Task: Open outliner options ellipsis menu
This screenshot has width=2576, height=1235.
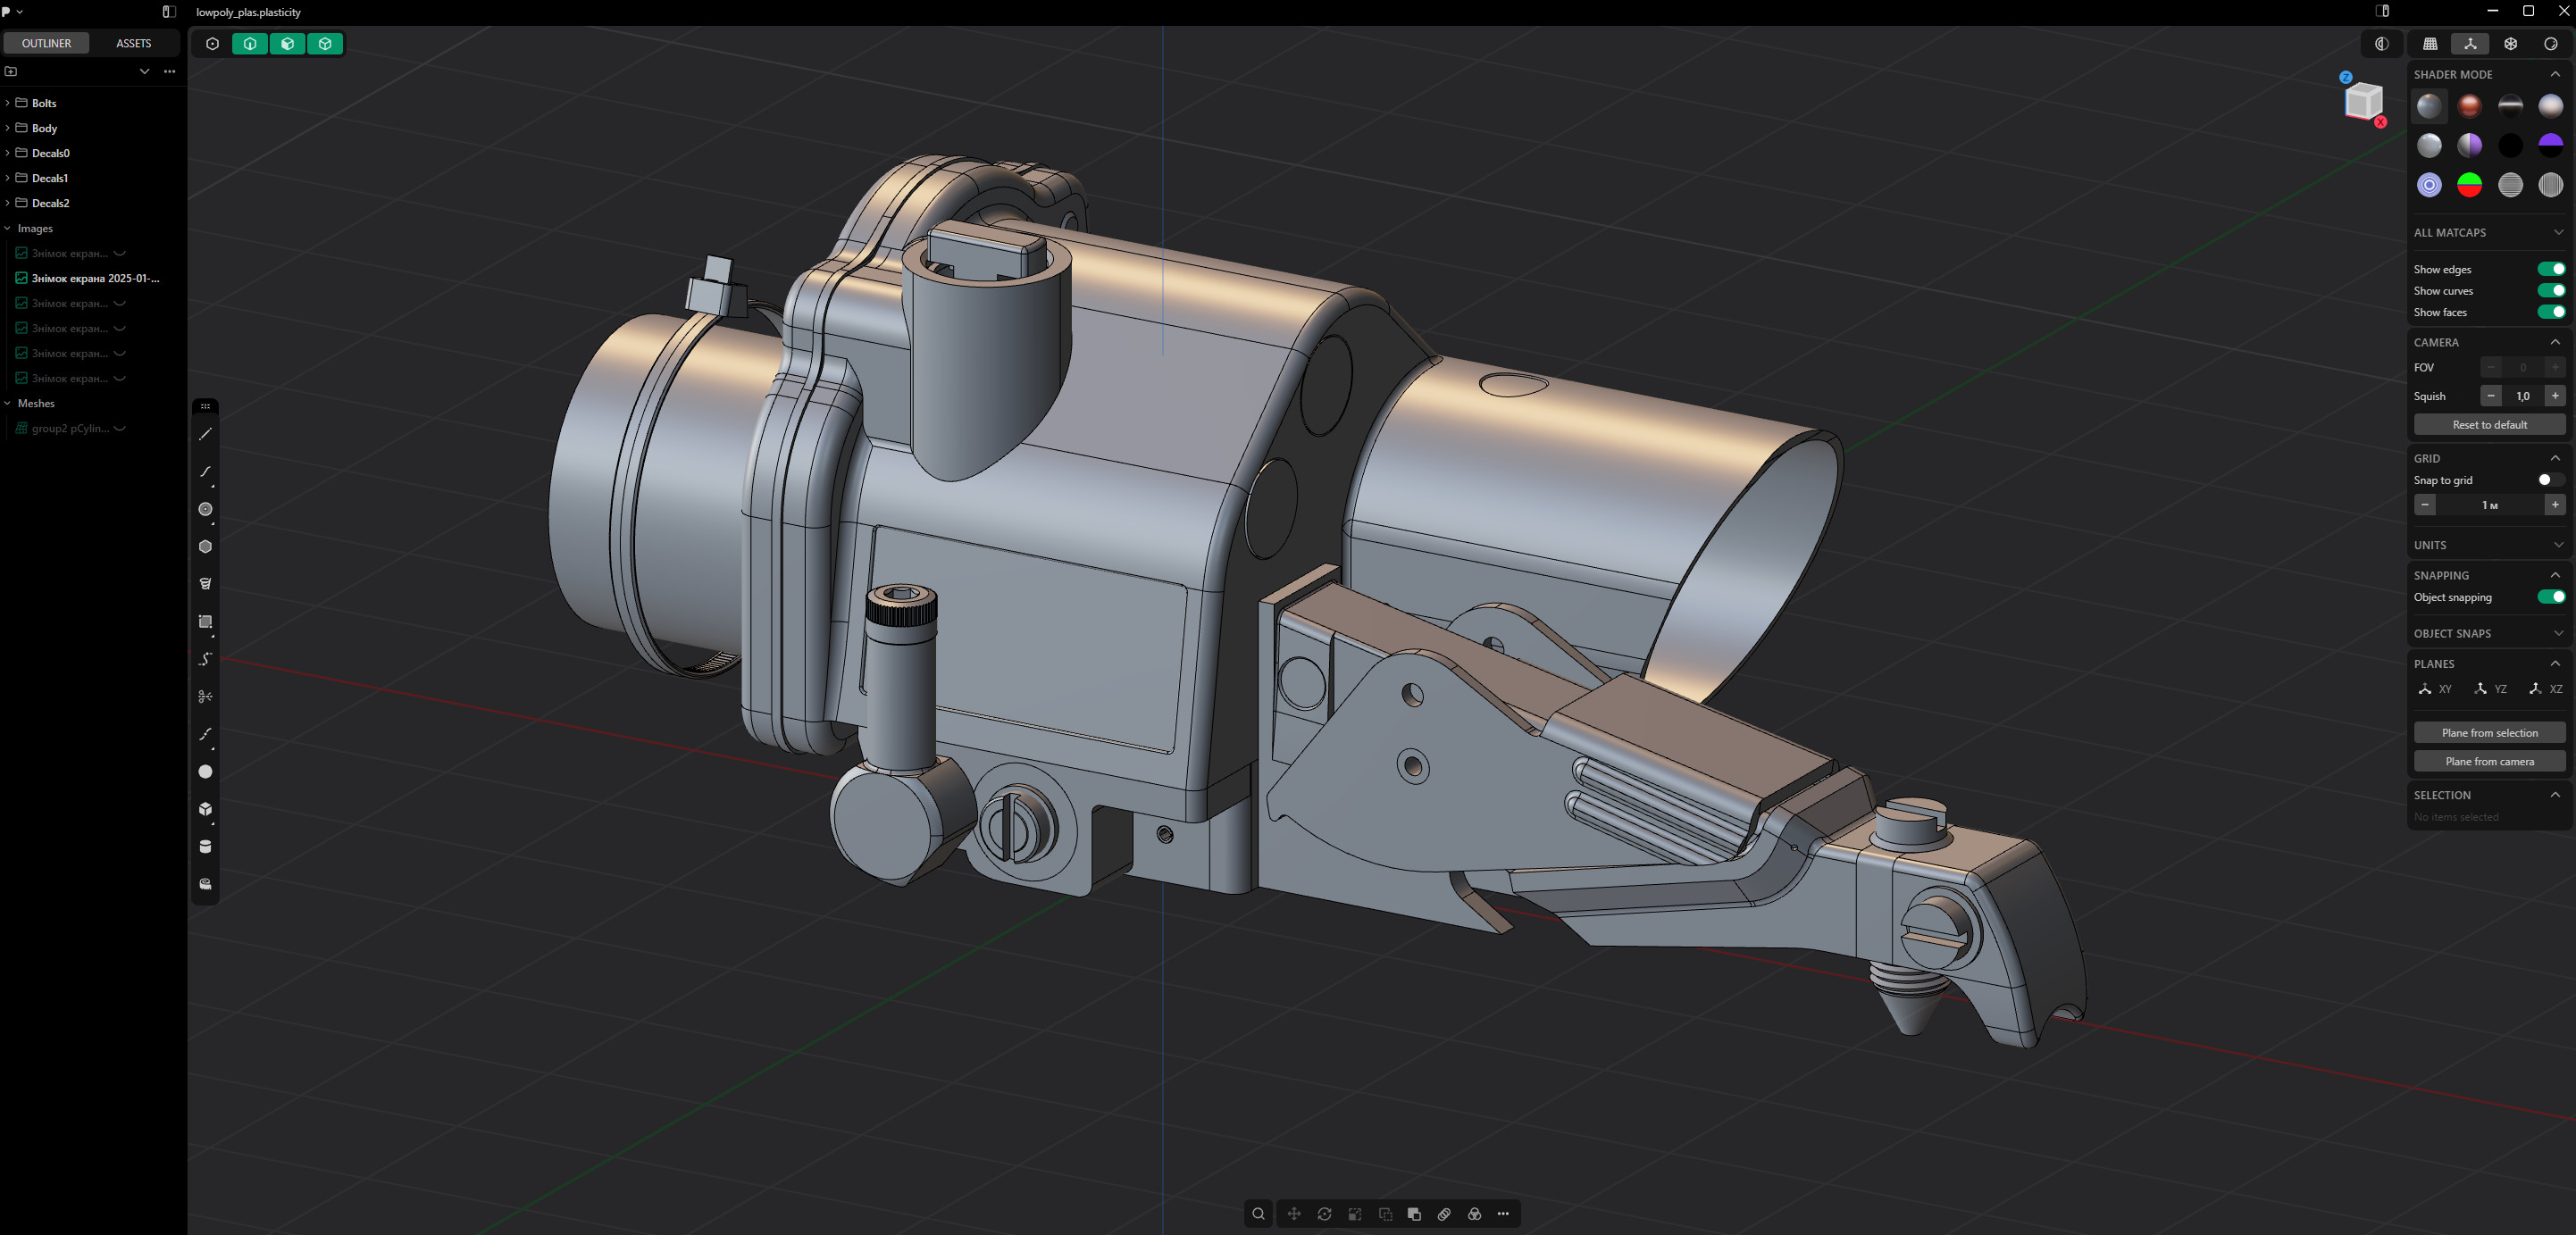Action: (x=170, y=71)
